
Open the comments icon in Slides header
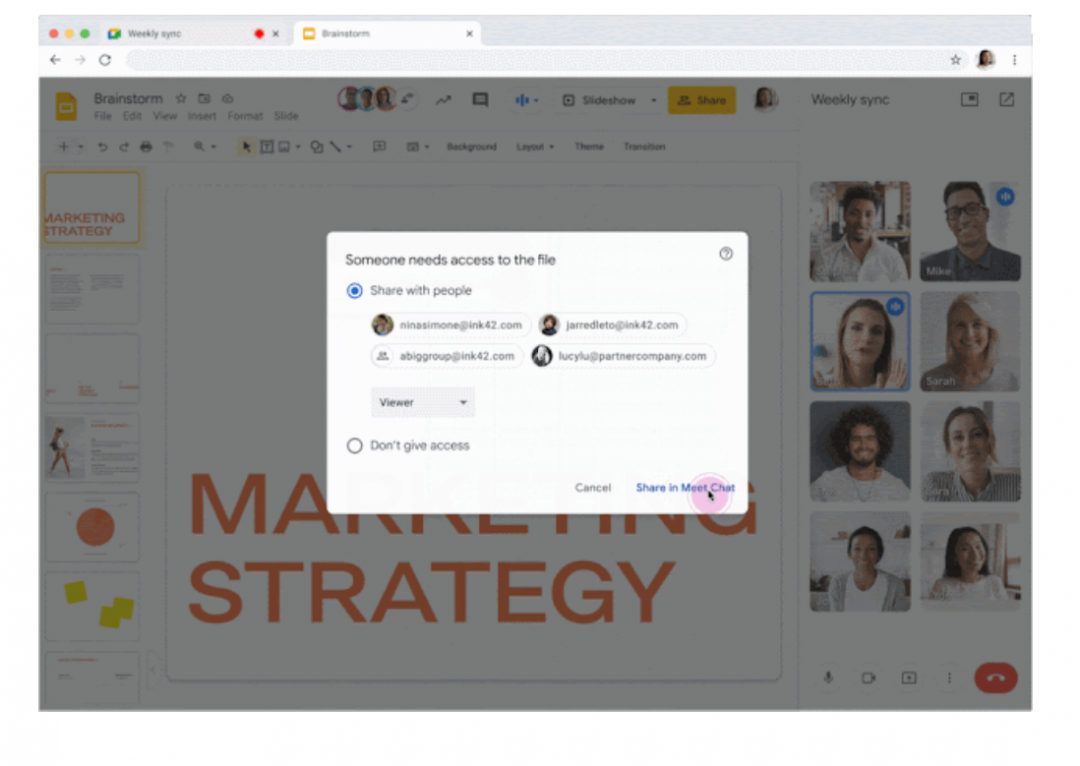(x=480, y=101)
